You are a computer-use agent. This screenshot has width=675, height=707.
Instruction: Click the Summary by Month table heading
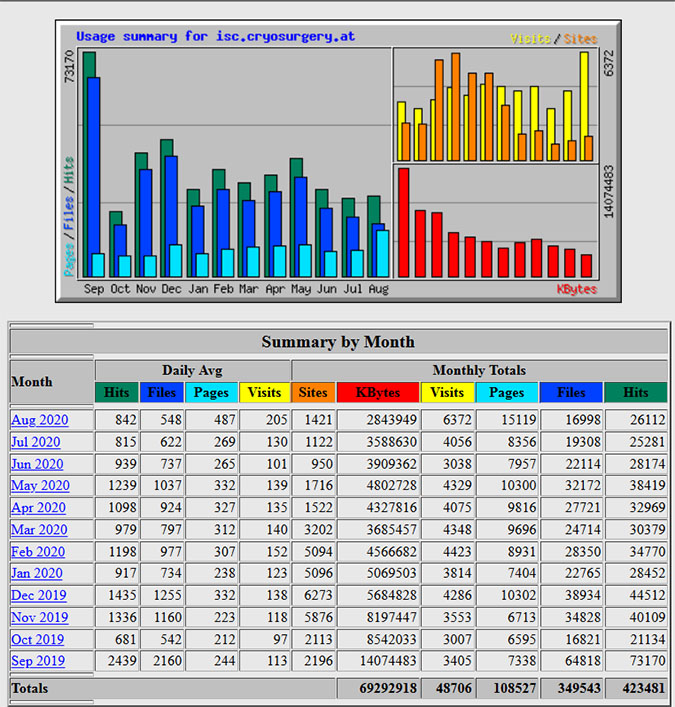[338, 342]
